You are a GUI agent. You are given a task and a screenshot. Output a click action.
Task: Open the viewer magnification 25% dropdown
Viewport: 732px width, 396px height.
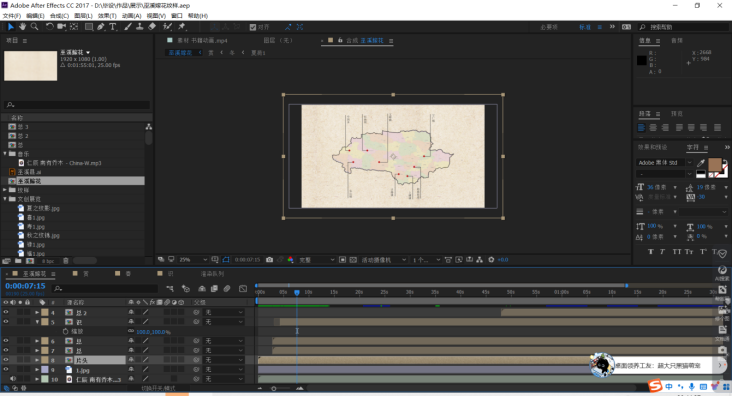coord(193,260)
